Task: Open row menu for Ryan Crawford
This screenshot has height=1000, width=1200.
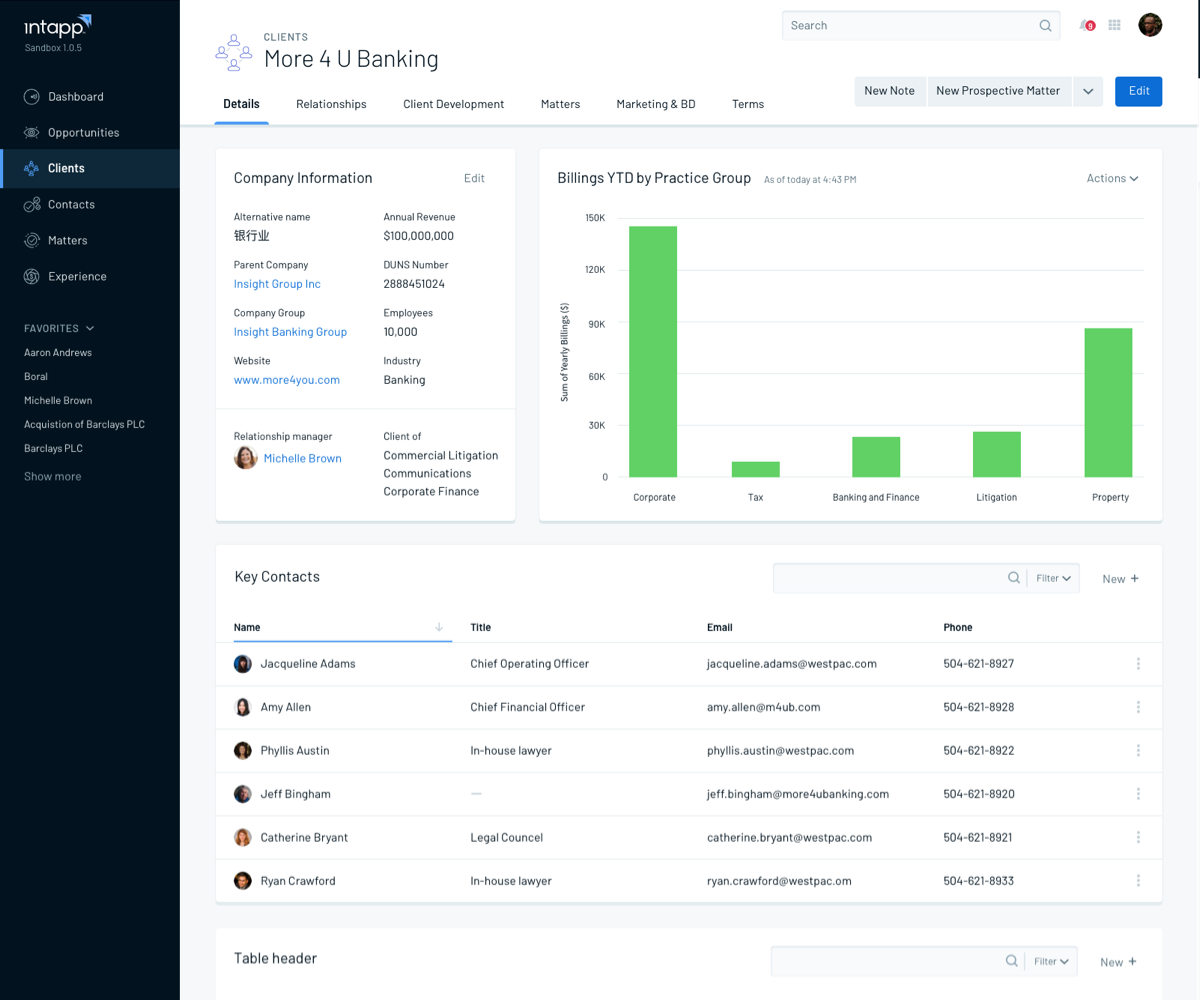Action: [1138, 881]
